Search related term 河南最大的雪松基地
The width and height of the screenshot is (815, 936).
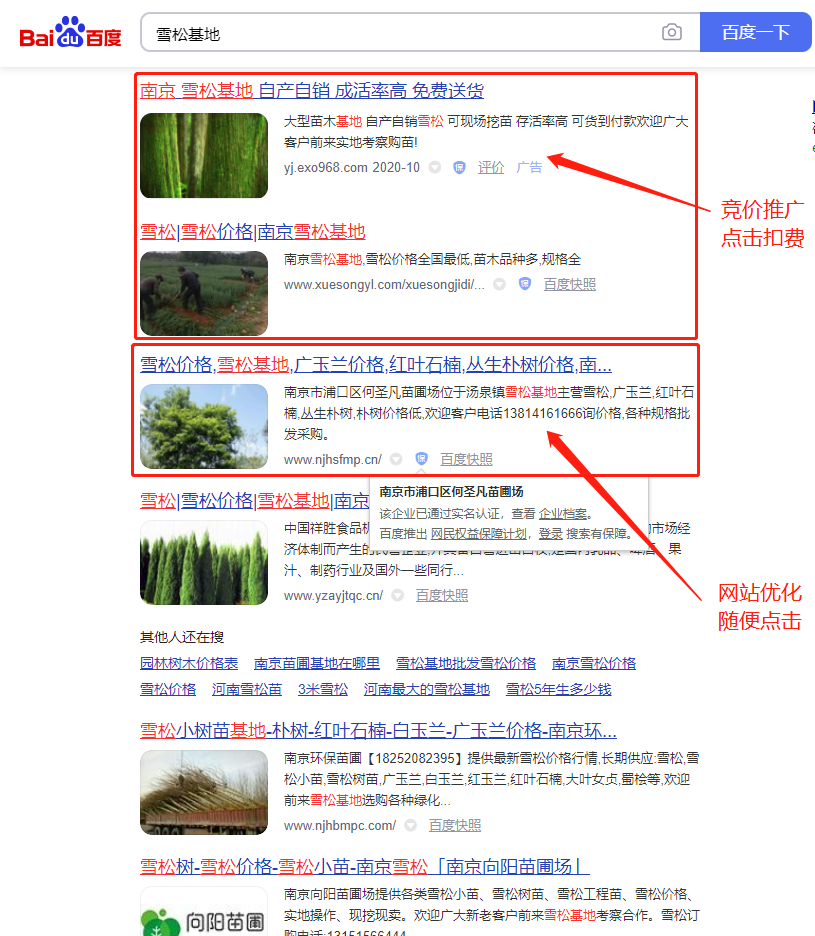(427, 689)
